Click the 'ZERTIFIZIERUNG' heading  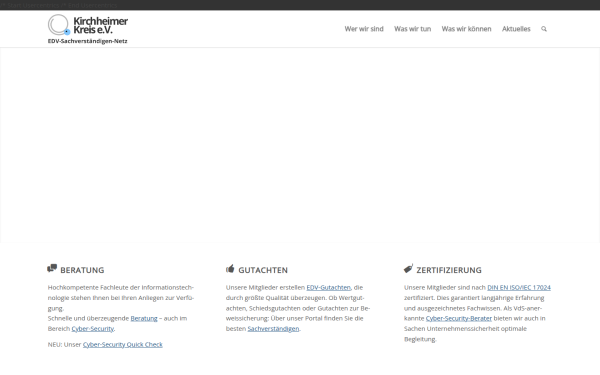click(x=449, y=270)
